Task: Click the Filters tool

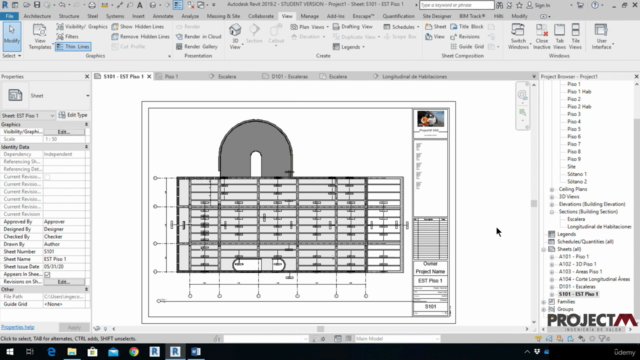Action: (x=67, y=36)
